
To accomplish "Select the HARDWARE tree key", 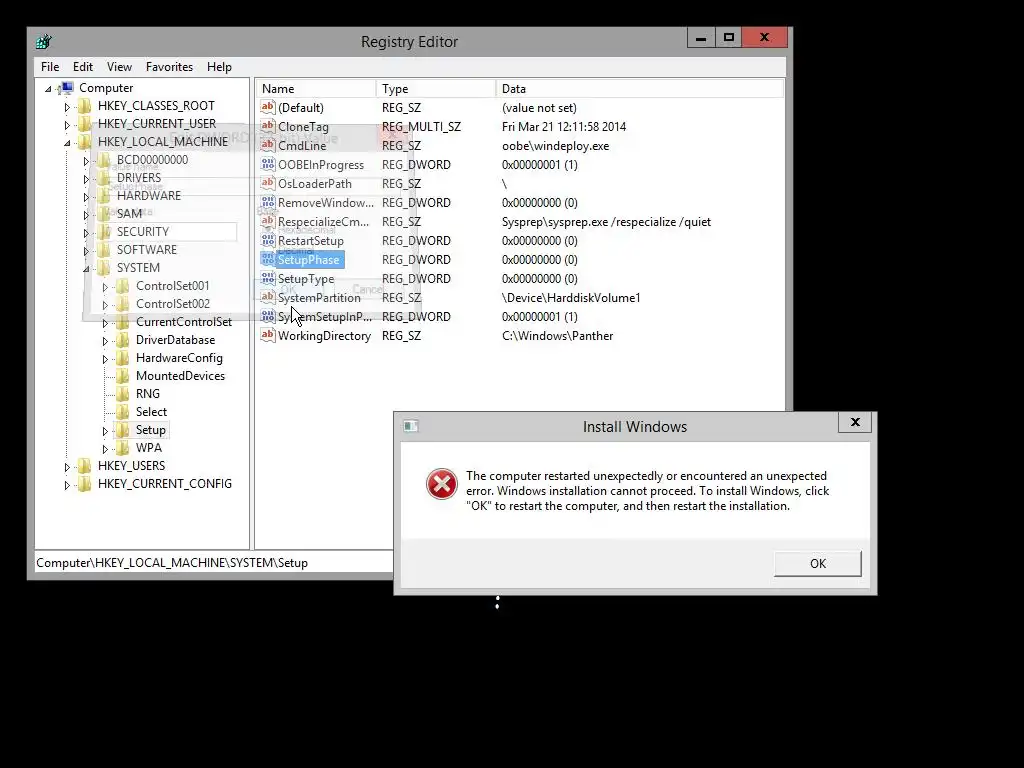I will (x=149, y=195).
